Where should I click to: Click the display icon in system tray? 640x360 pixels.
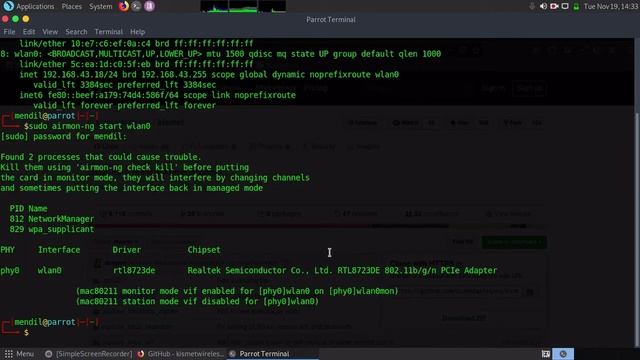pos(565,6)
